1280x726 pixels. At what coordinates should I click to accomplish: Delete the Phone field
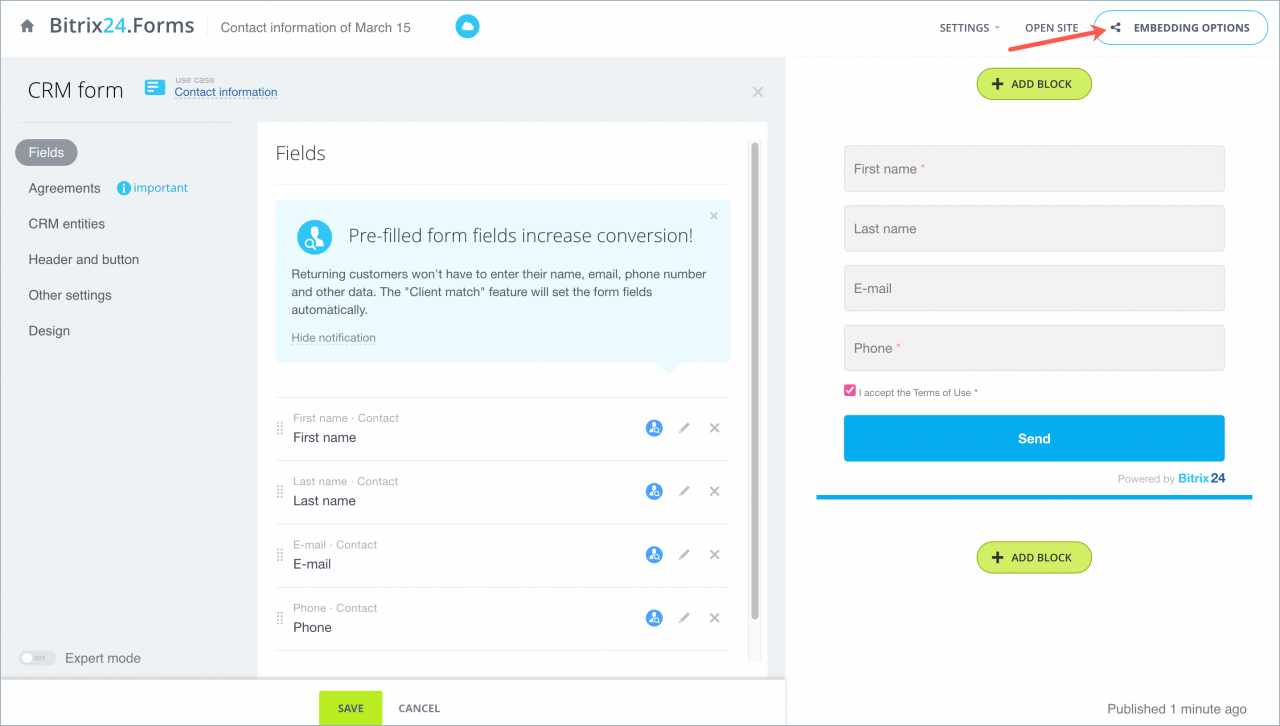[x=714, y=618]
